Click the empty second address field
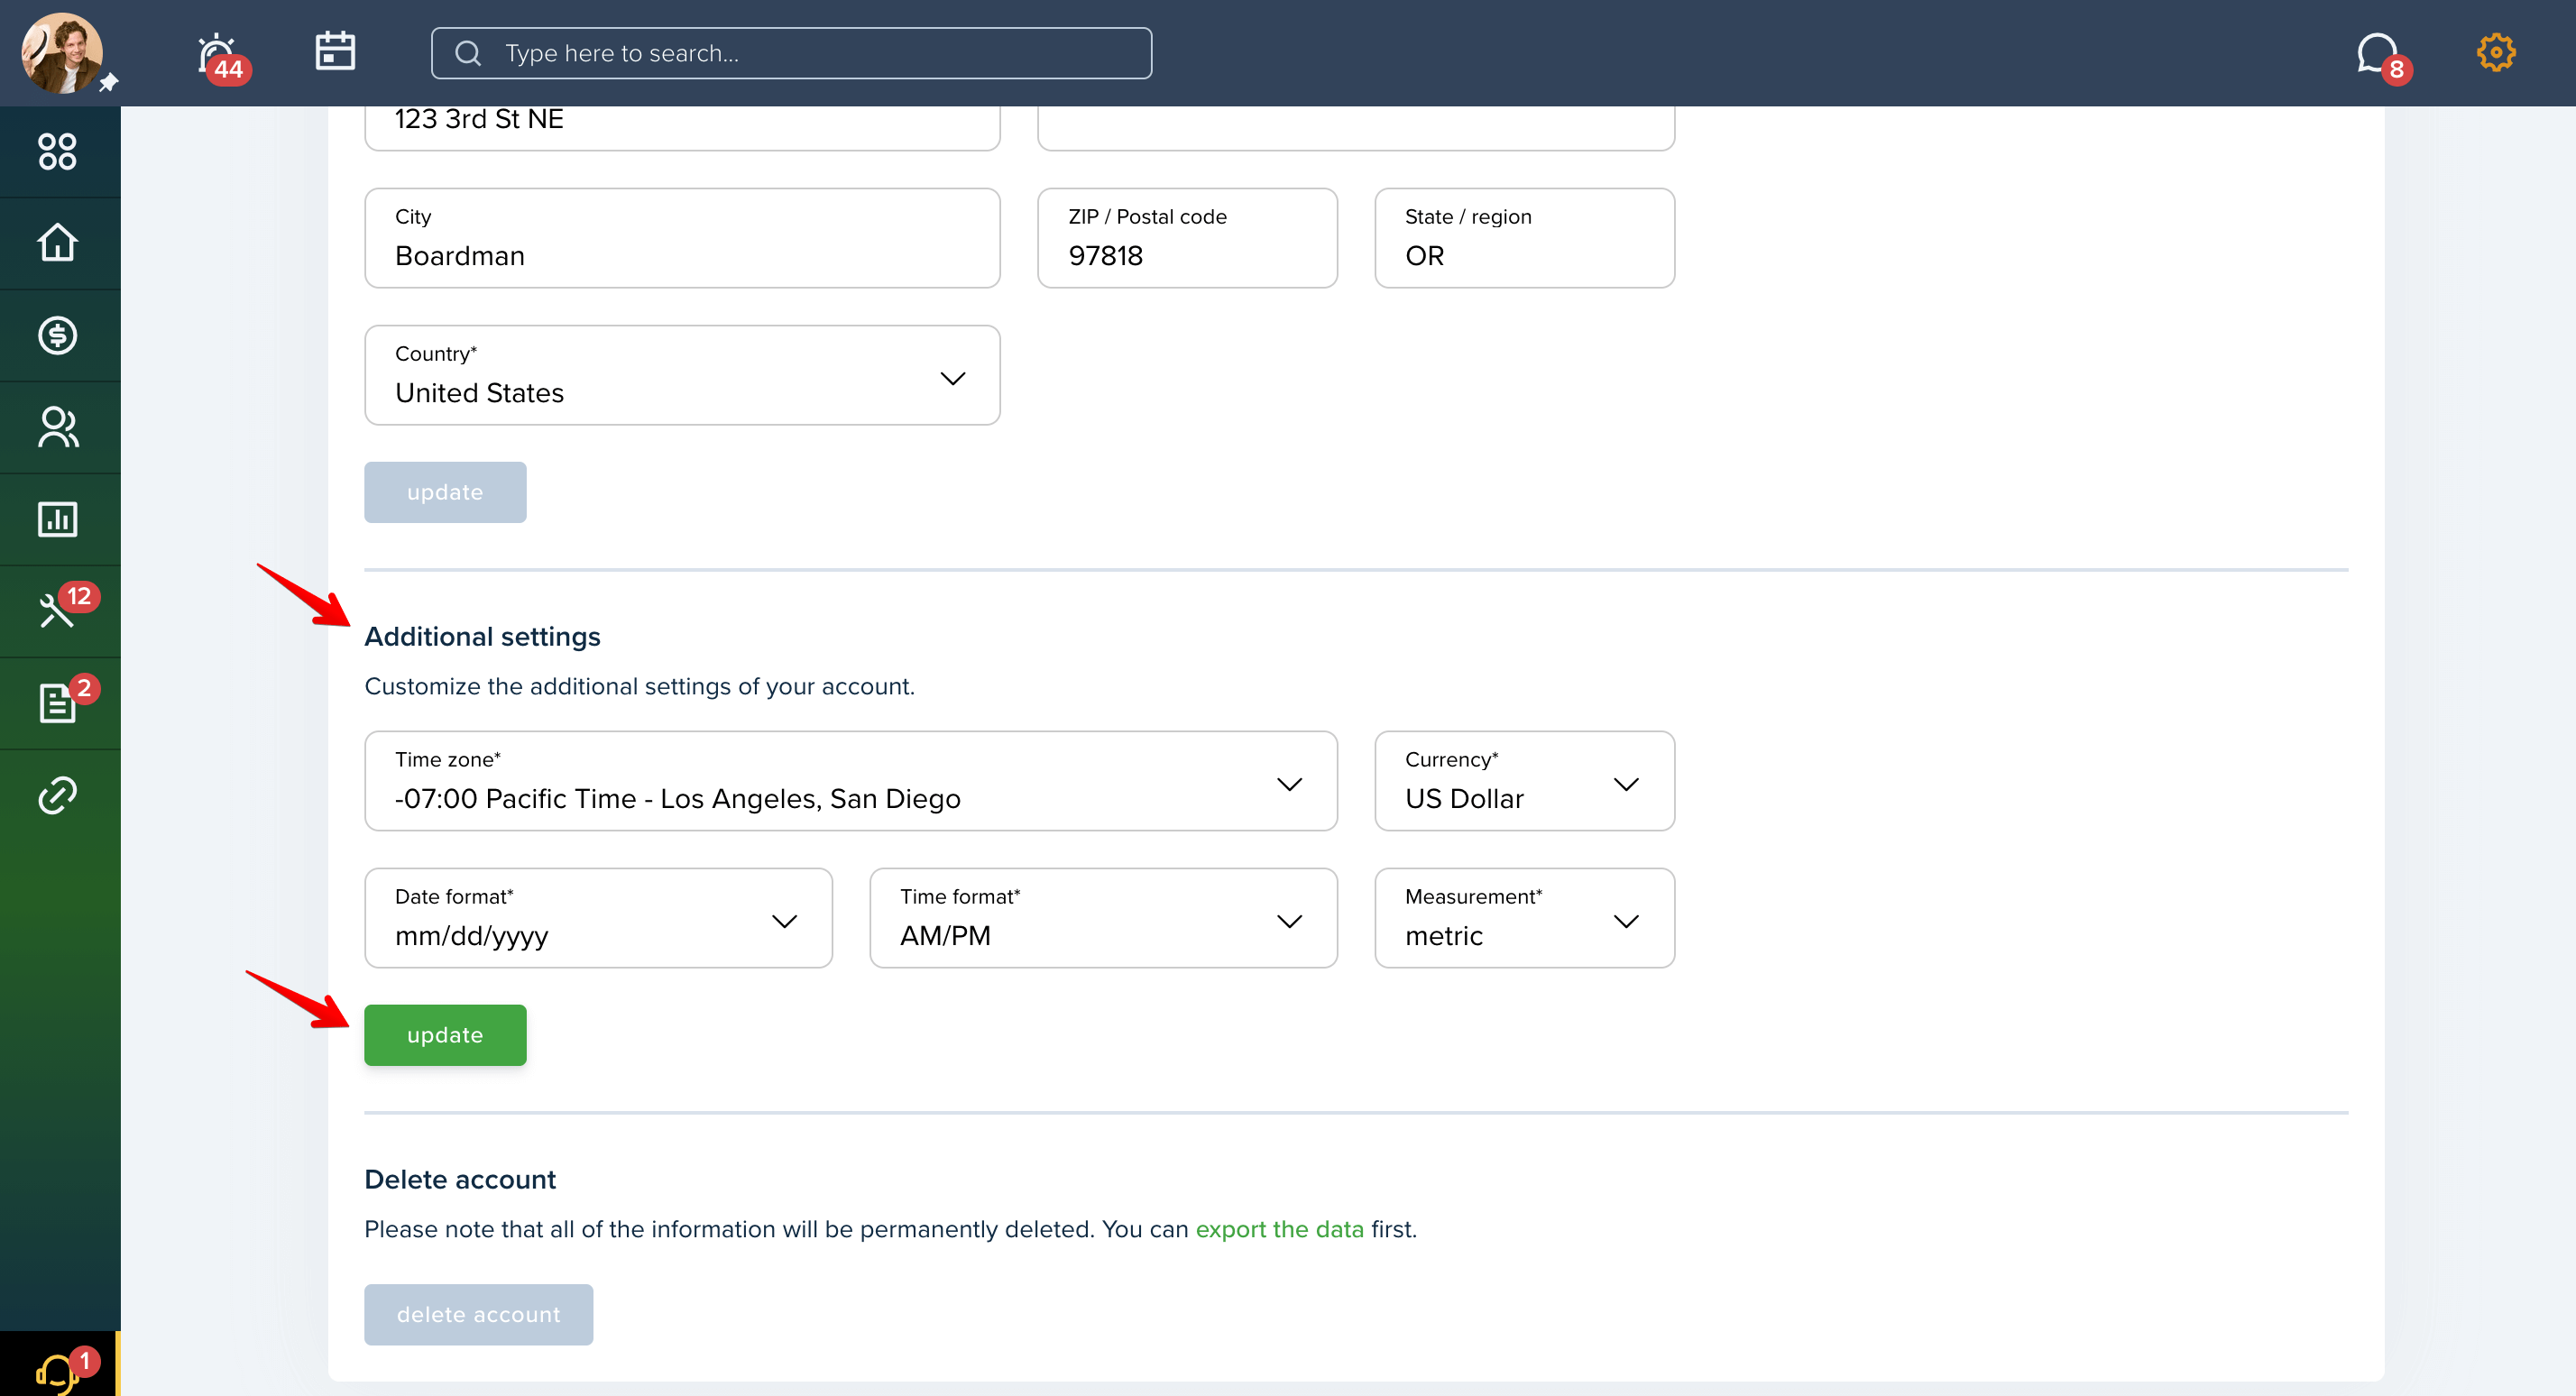This screenshot has width=2576, height=1396. coord(1356,128)
